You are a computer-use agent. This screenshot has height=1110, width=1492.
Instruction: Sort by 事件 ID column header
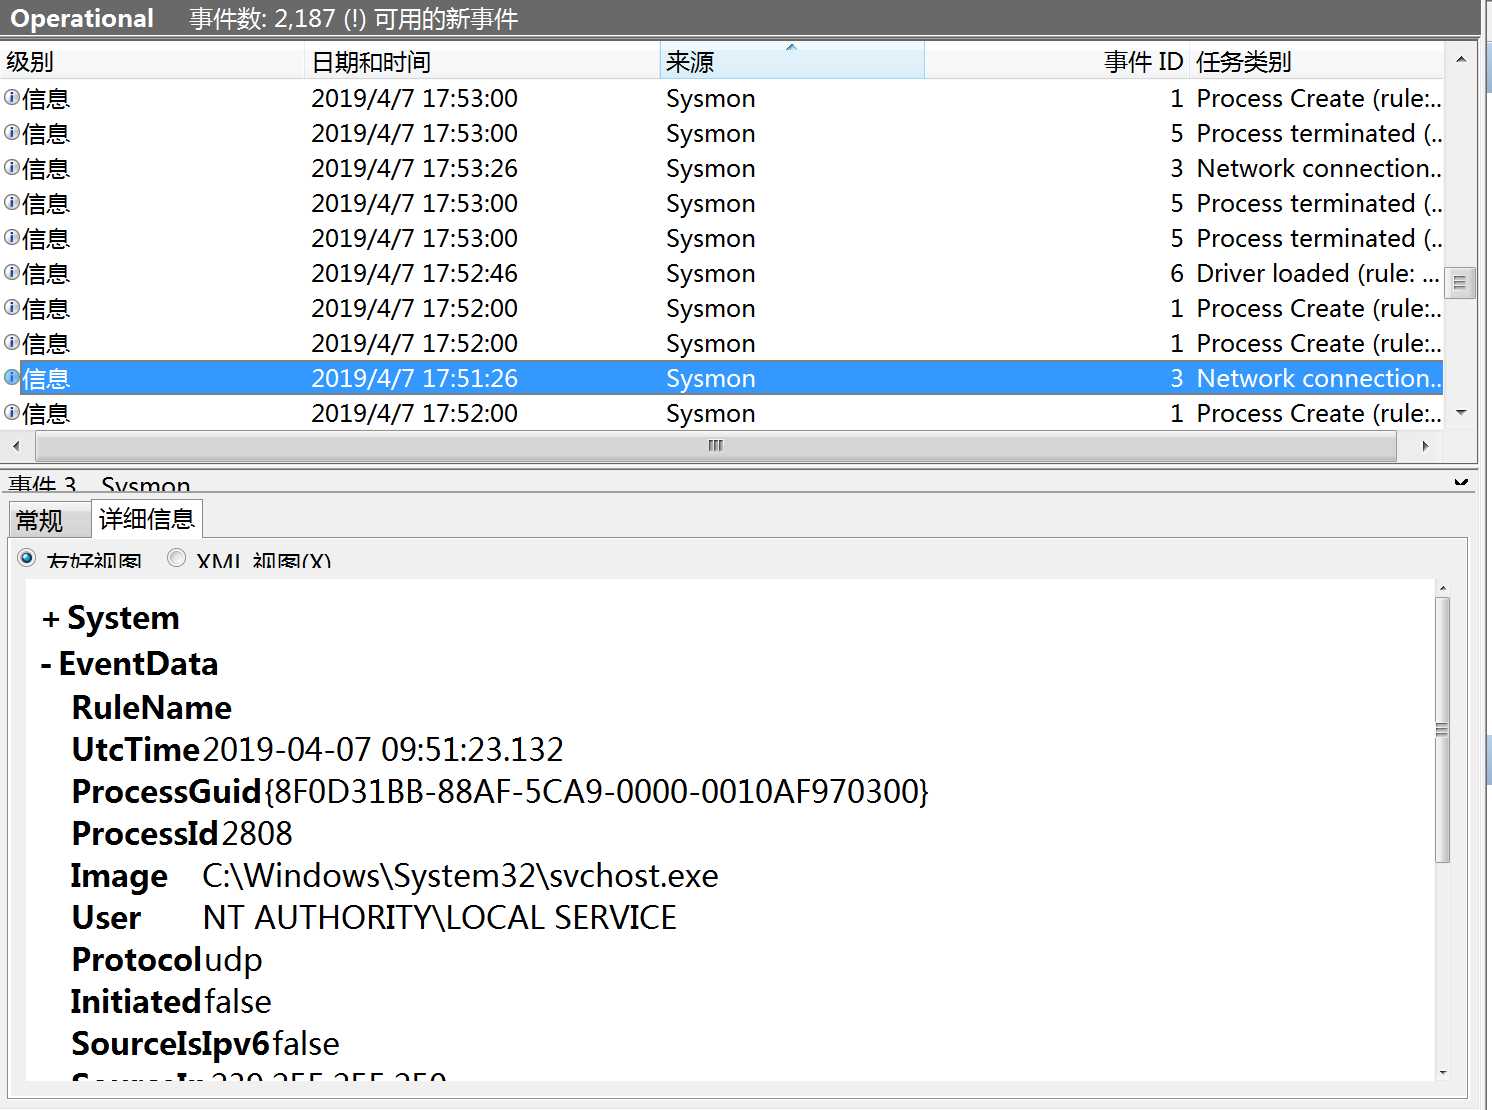pos(1056,62)
